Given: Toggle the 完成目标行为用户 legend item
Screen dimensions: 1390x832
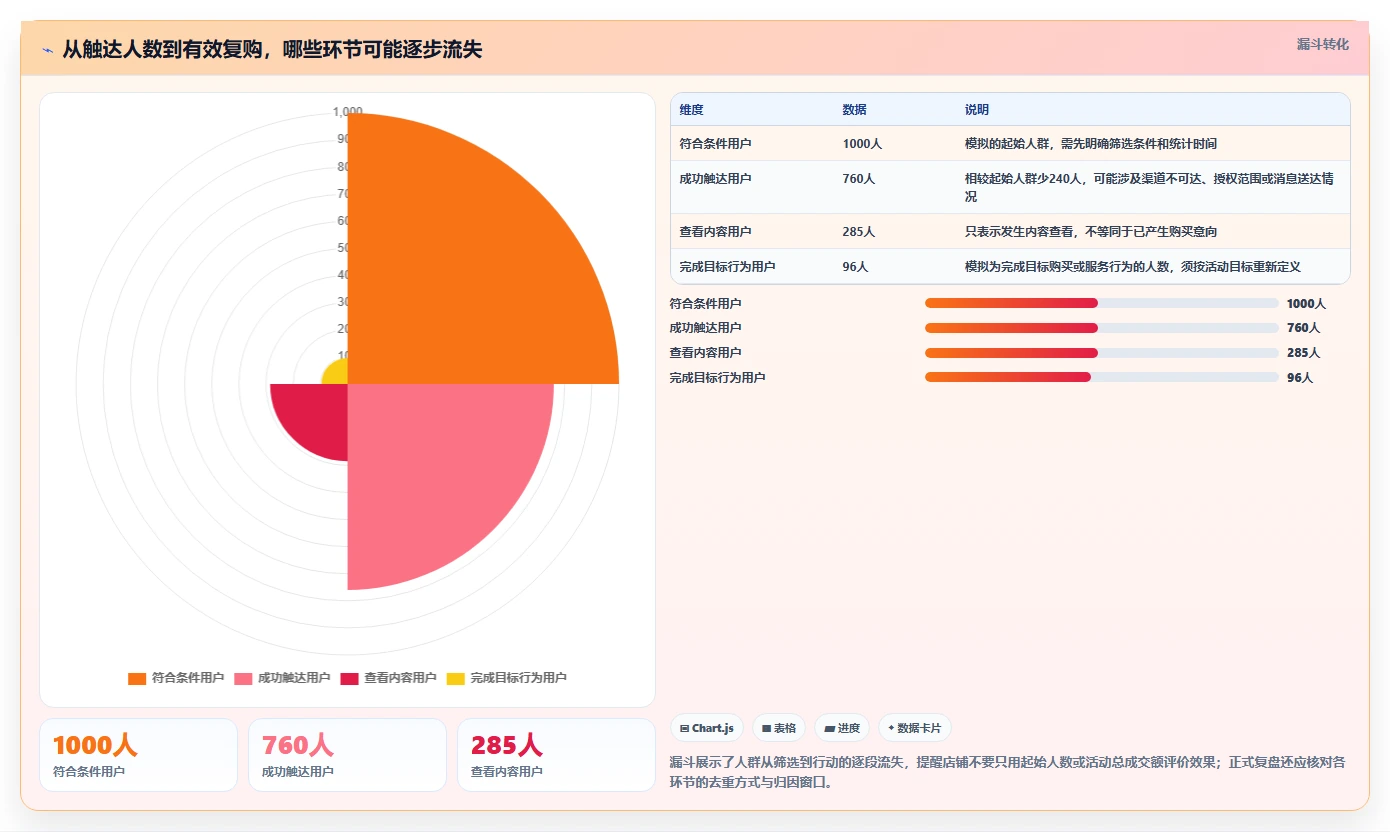Looking at the screenshot, I should [507, 678].
